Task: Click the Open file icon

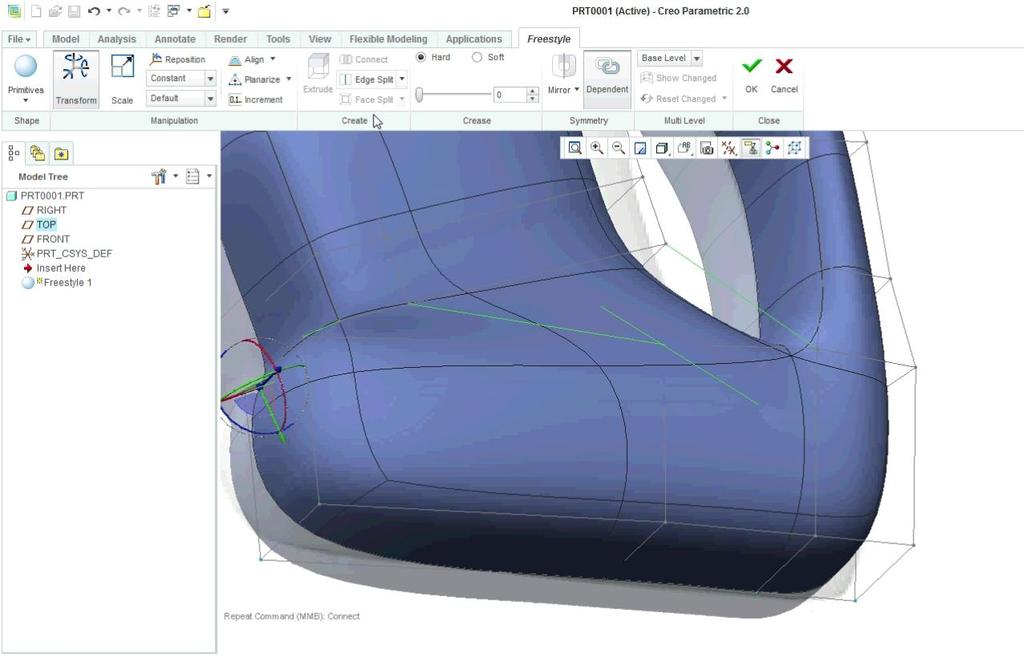Action: pyautogui.click(x=55, y=11)
